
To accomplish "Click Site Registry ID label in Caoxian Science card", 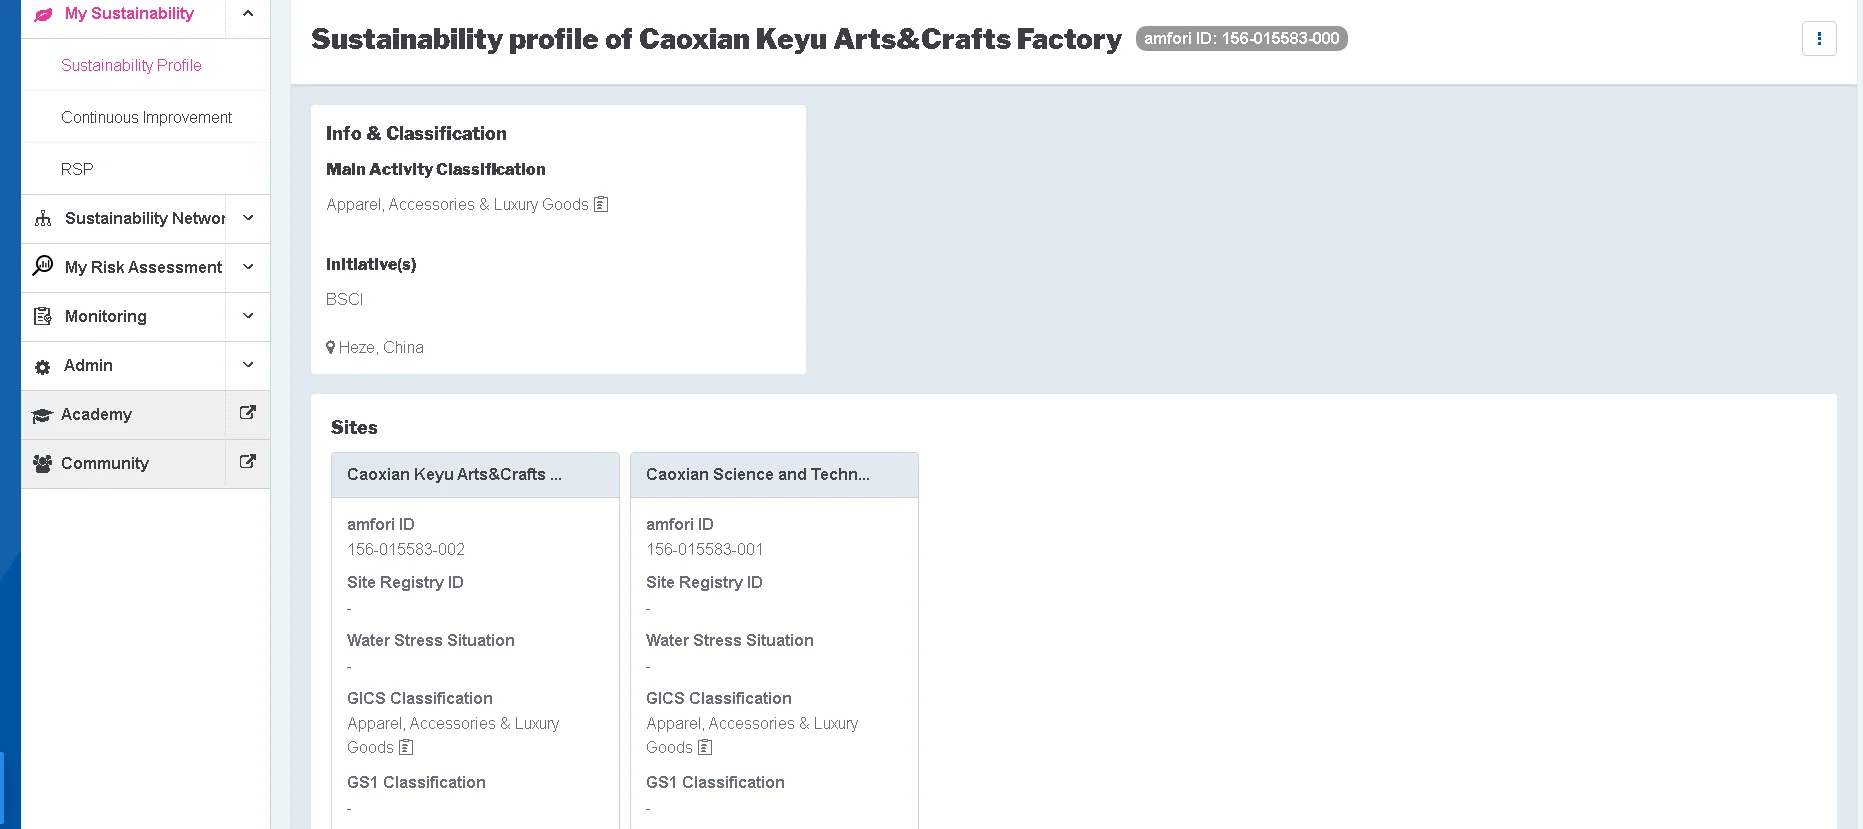I will pyautogui.click(x=704, y=582).
